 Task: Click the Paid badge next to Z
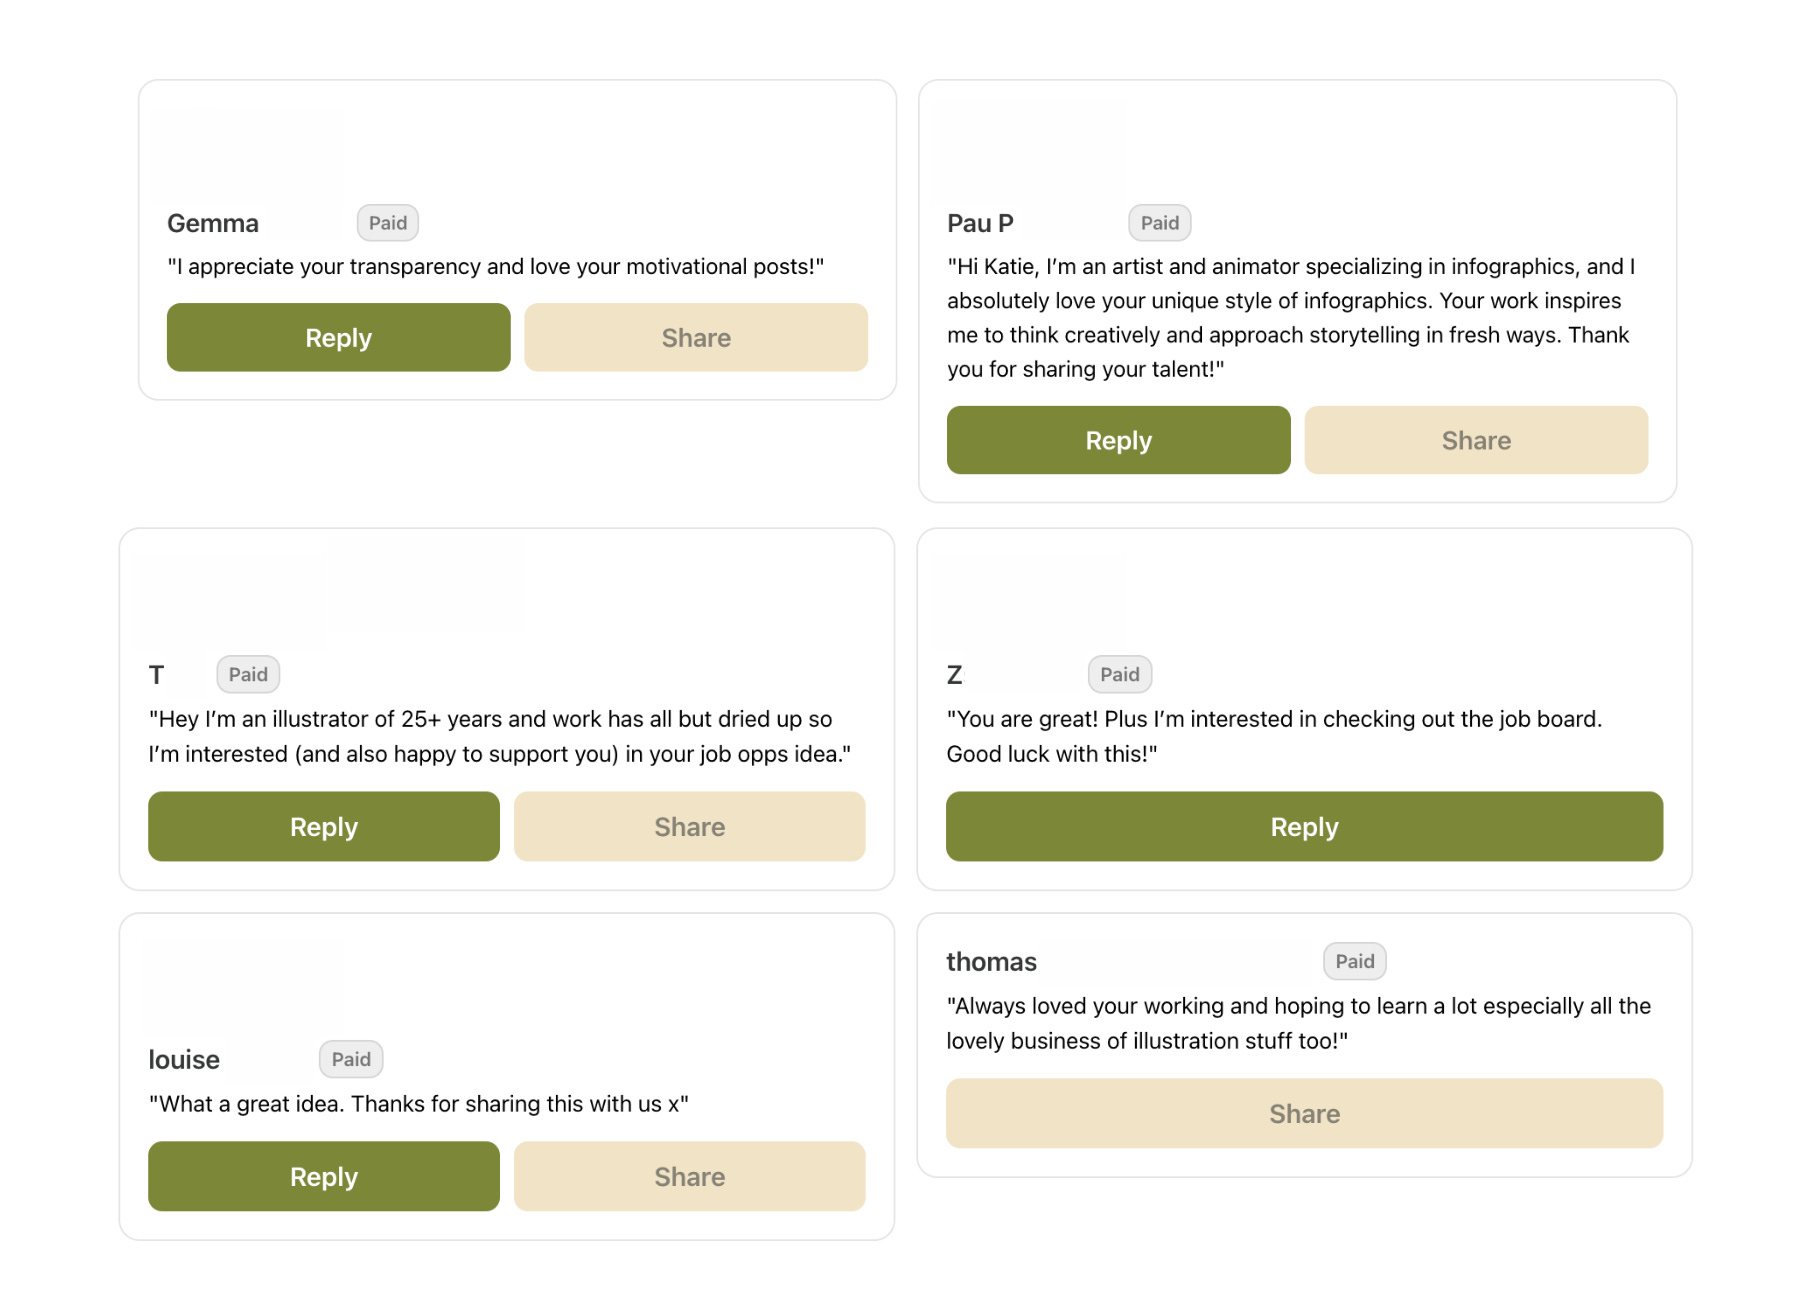[x=1120, y=675]
